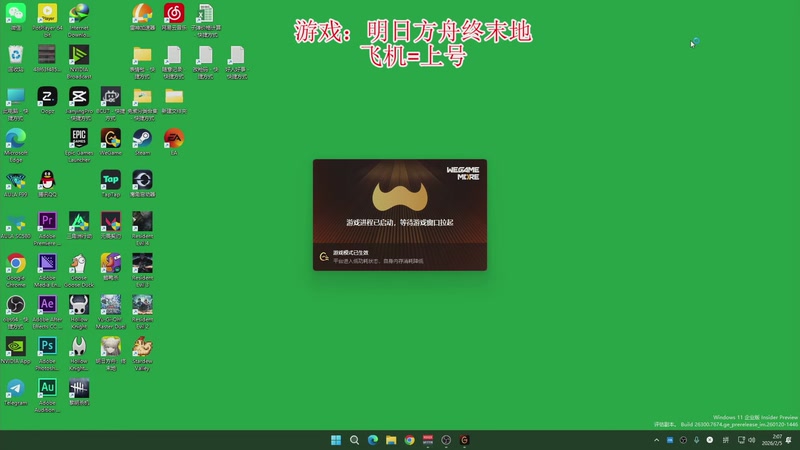This screenshot has height=450, width=800.
Task: Open the EA app shortcut
Action: click(x=174, y=142)
